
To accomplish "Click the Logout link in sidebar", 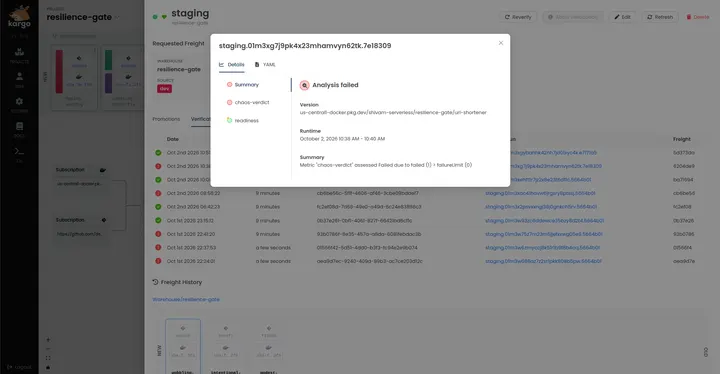I will click(x=19, y=367).
